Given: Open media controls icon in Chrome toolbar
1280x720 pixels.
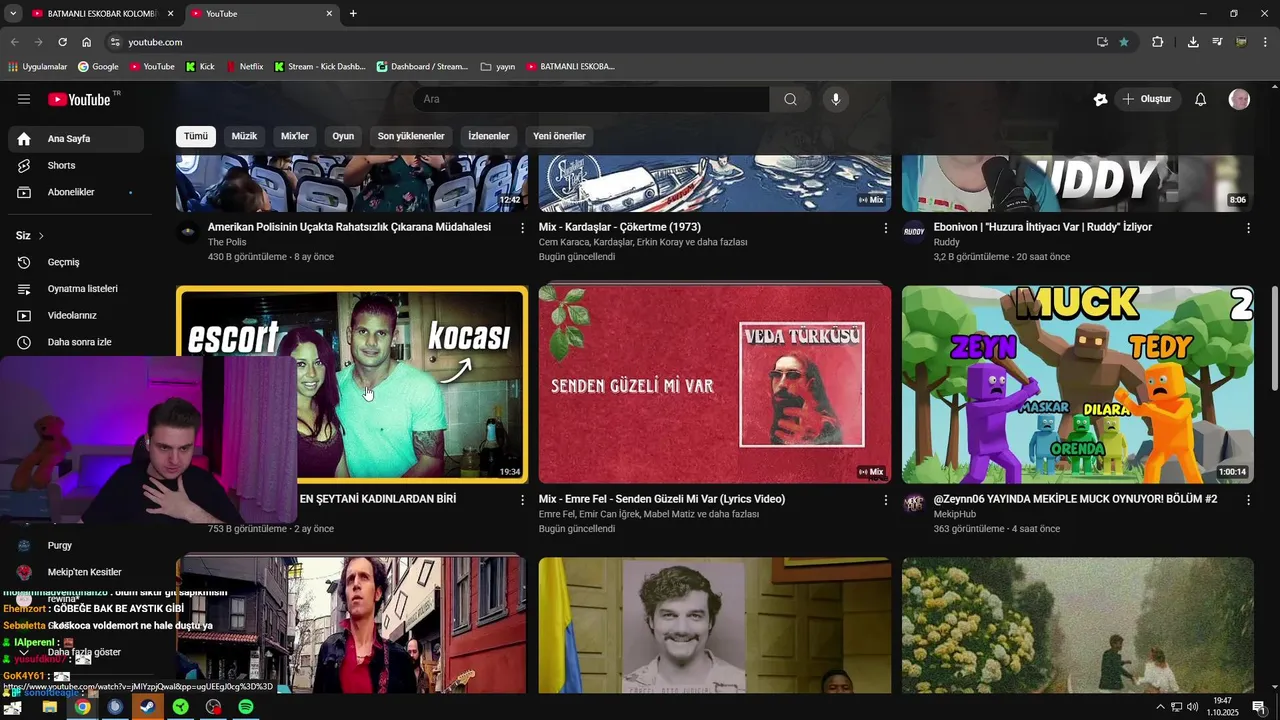Looking at the screenshot, I should 1217,42.
